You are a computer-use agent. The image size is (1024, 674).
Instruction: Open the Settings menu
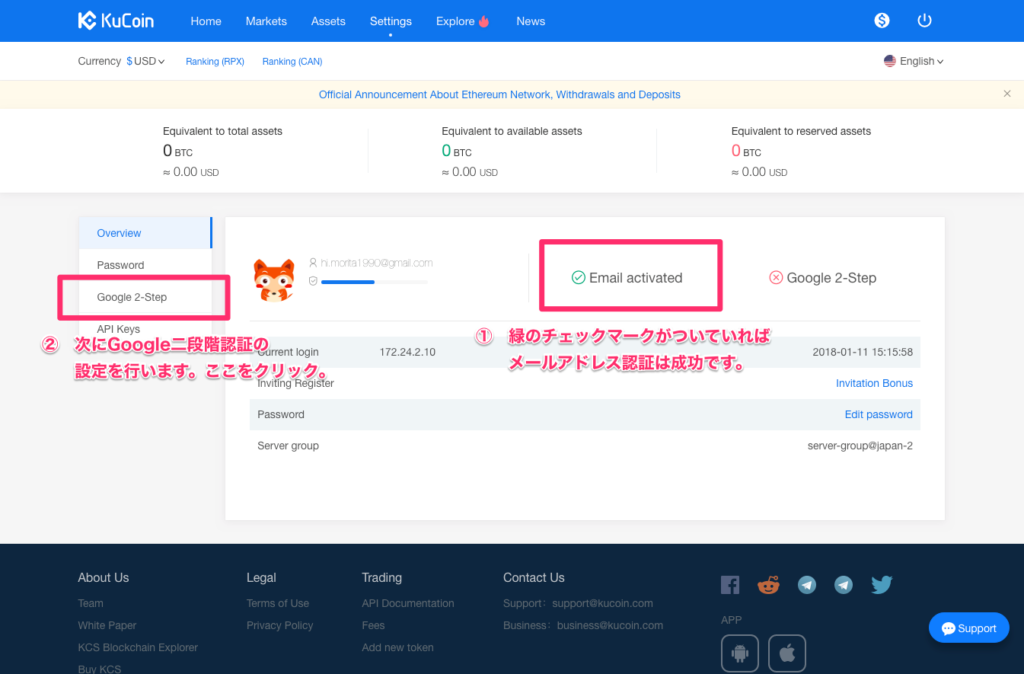[x=391, y=21]
